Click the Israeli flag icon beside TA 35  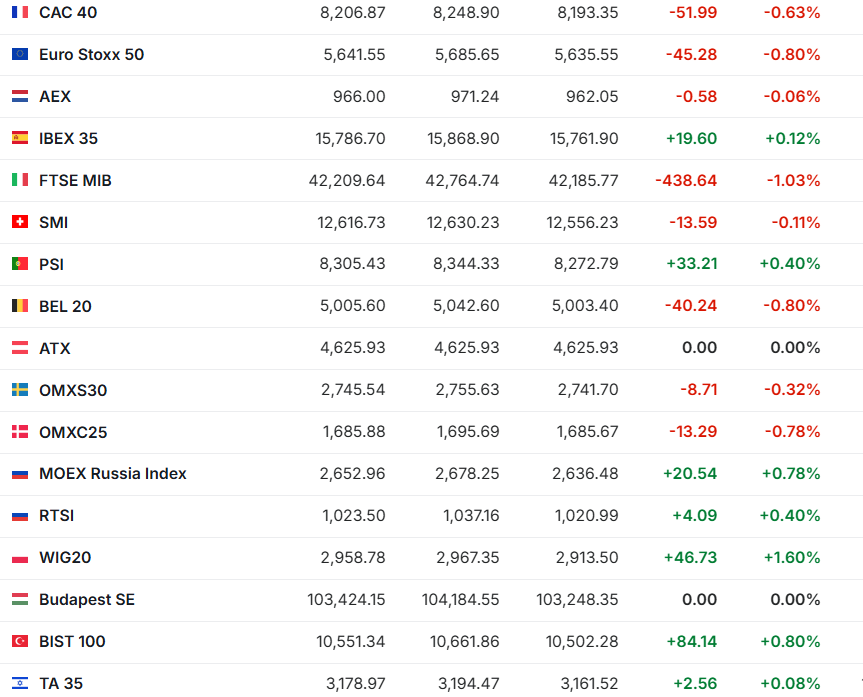click(20, 683)
